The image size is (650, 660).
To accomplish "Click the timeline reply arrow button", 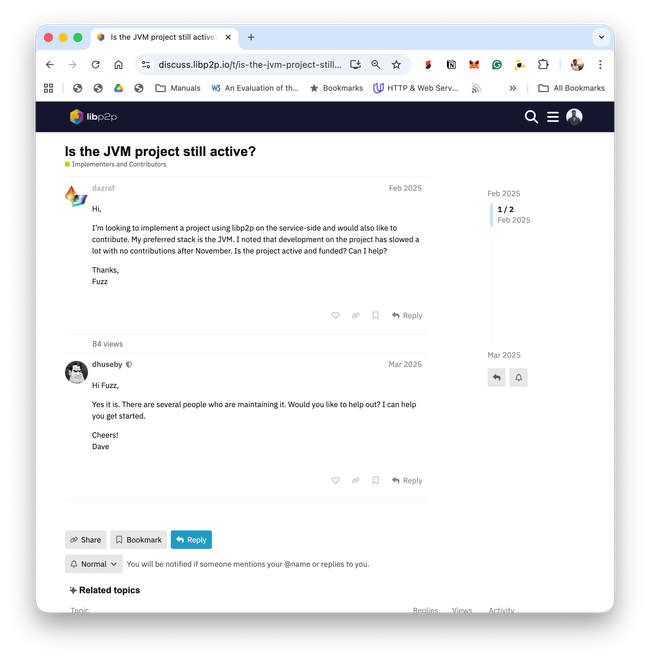I will tap(496, 377).
